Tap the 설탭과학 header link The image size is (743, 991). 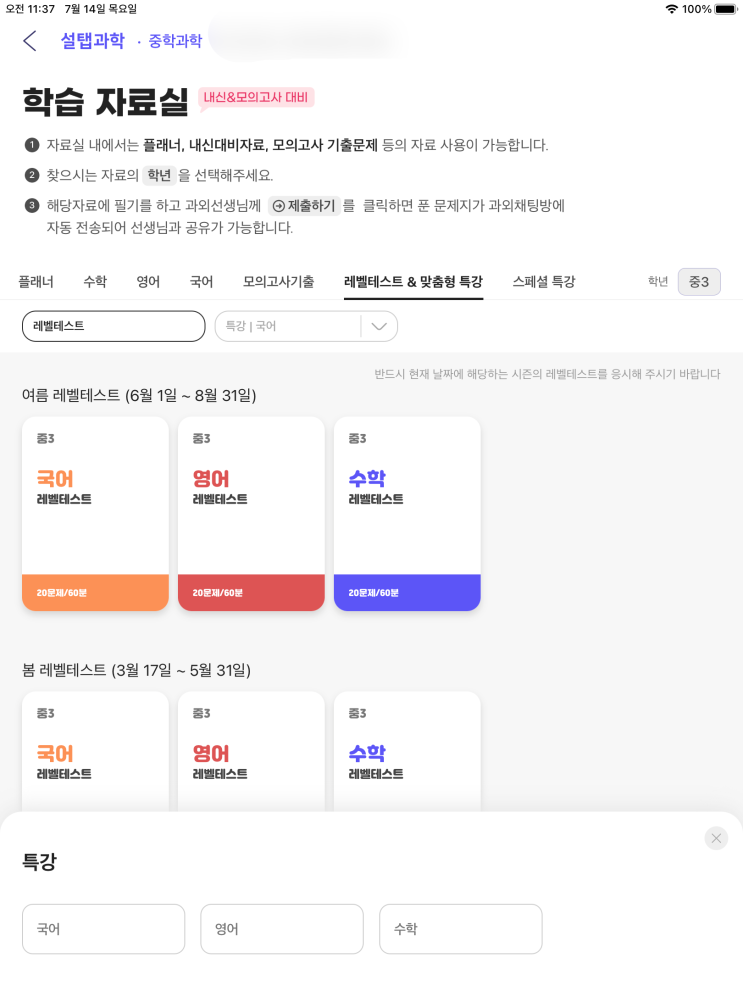92,41
